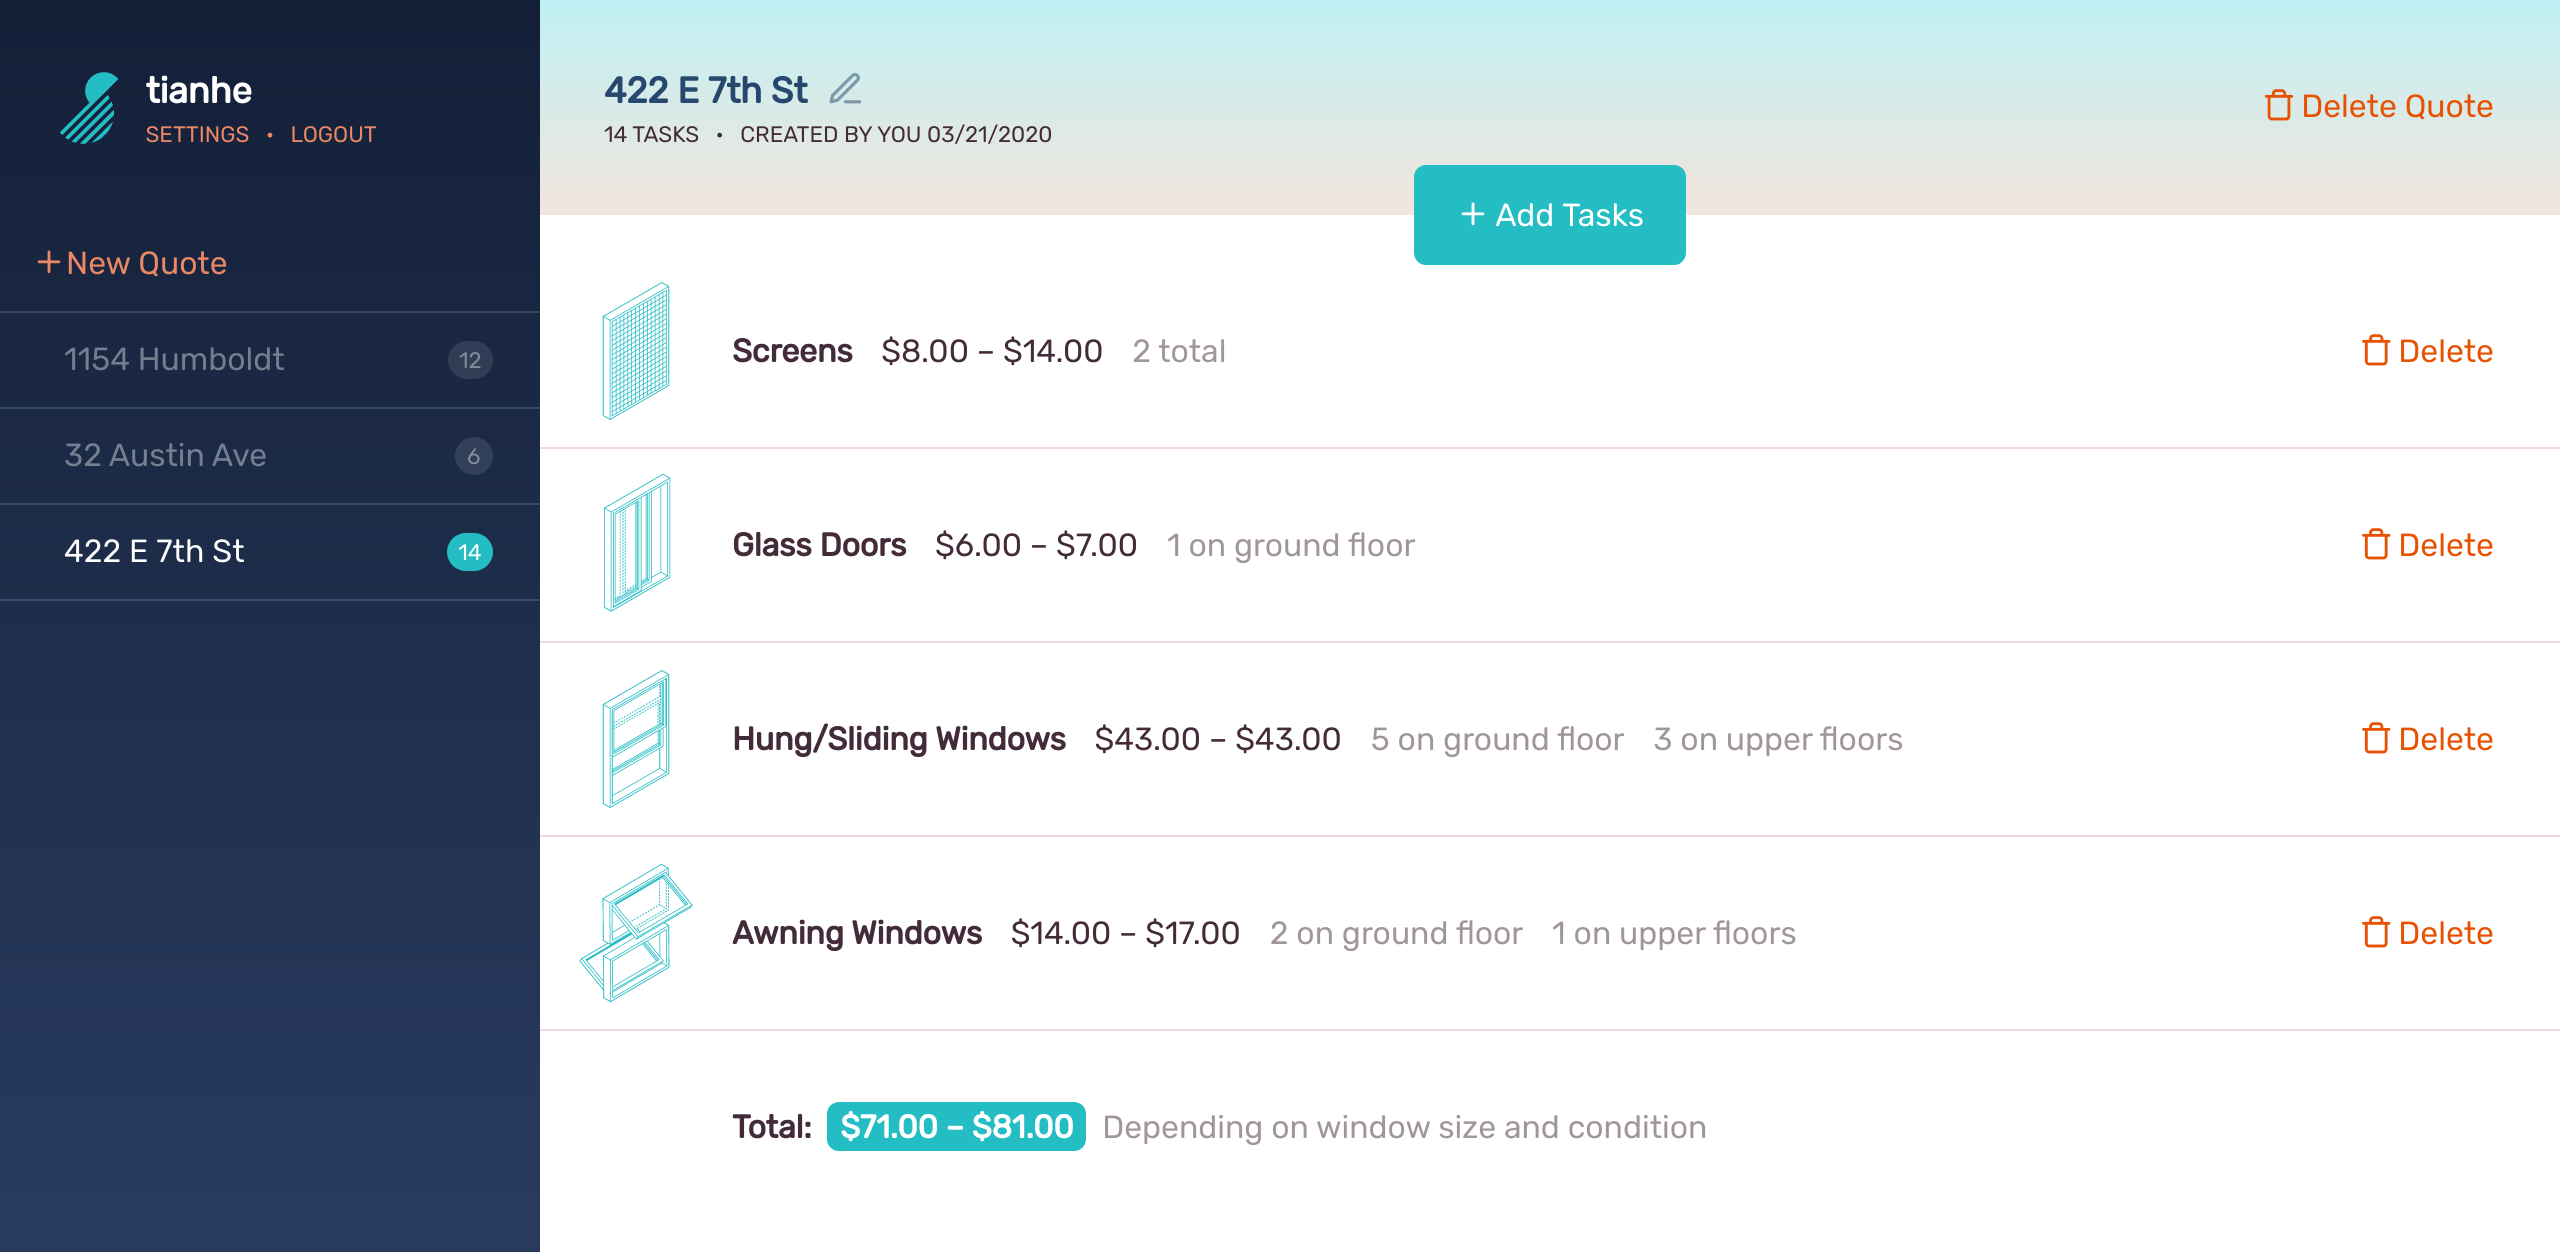This screenshot has height=1252, width=2560.
Task: Click the Awning Windows illustration icon
Action: tap(636, 933)
